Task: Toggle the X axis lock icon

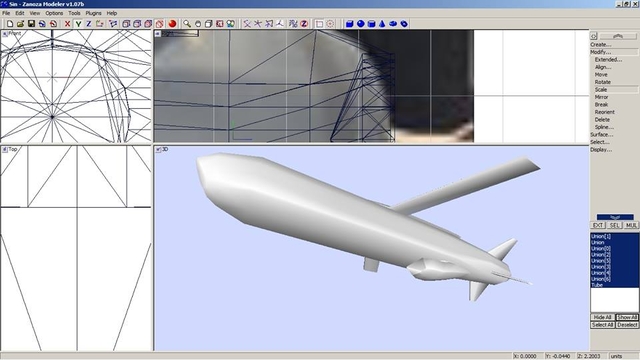Action: pyautogui.click(x=67, y=24)
